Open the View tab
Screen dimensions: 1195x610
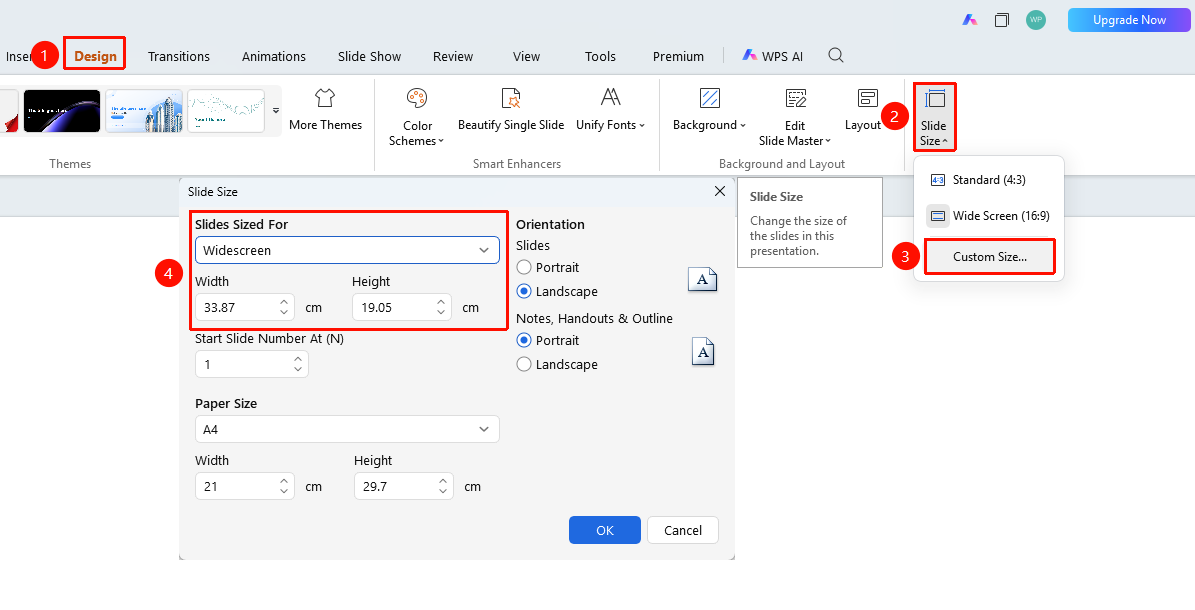click(x=527, y=56)
